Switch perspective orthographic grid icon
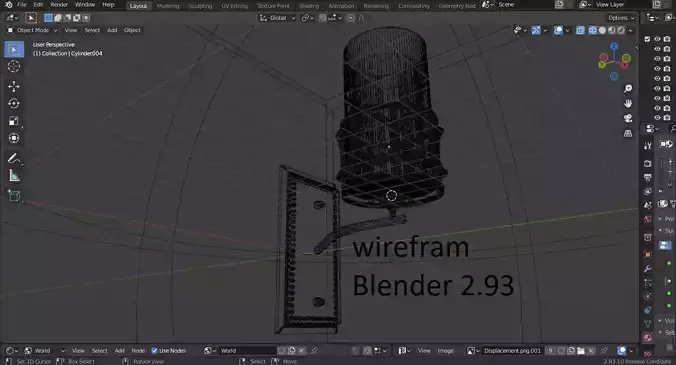The height and width of the screenshot is (365, 676). tap(628, 133)
